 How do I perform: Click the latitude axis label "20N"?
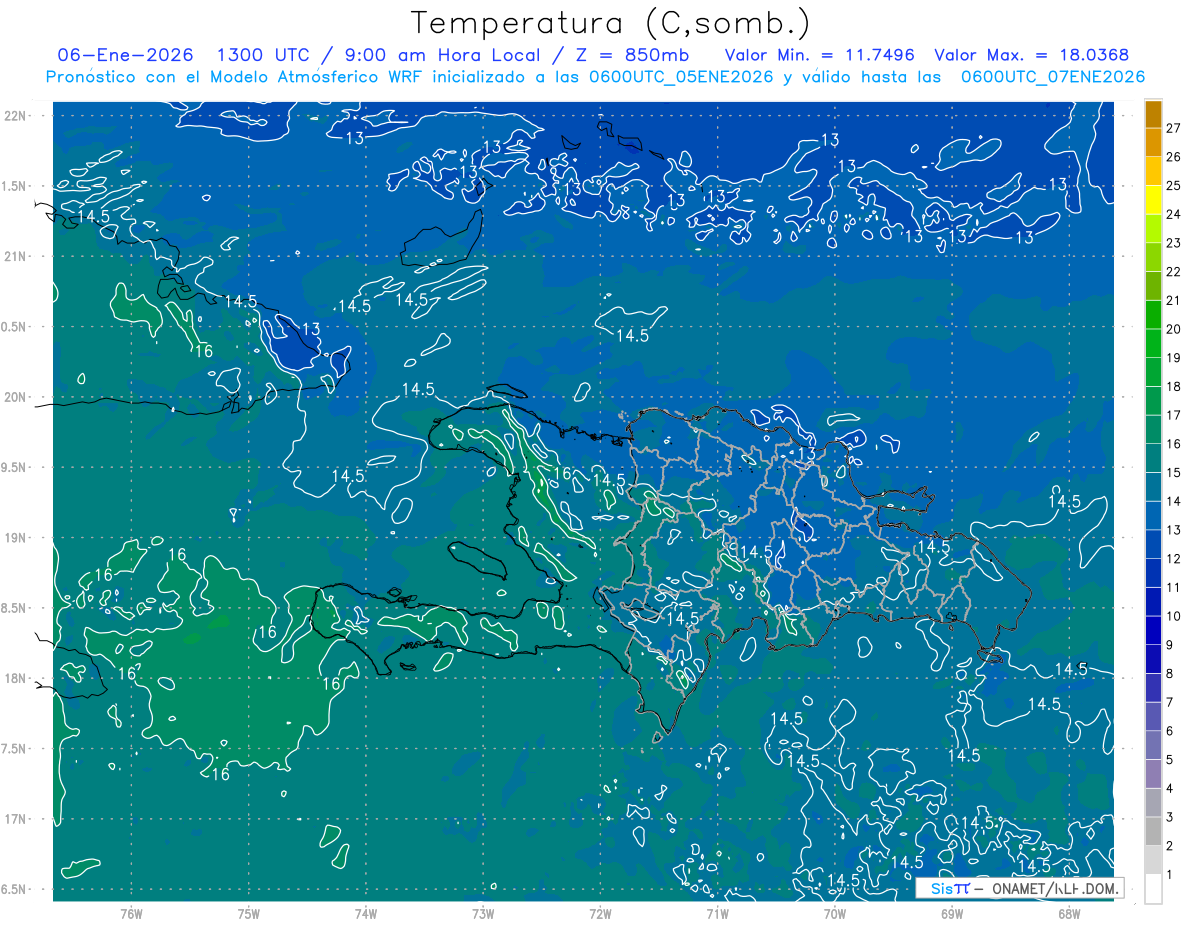[15, 397]
